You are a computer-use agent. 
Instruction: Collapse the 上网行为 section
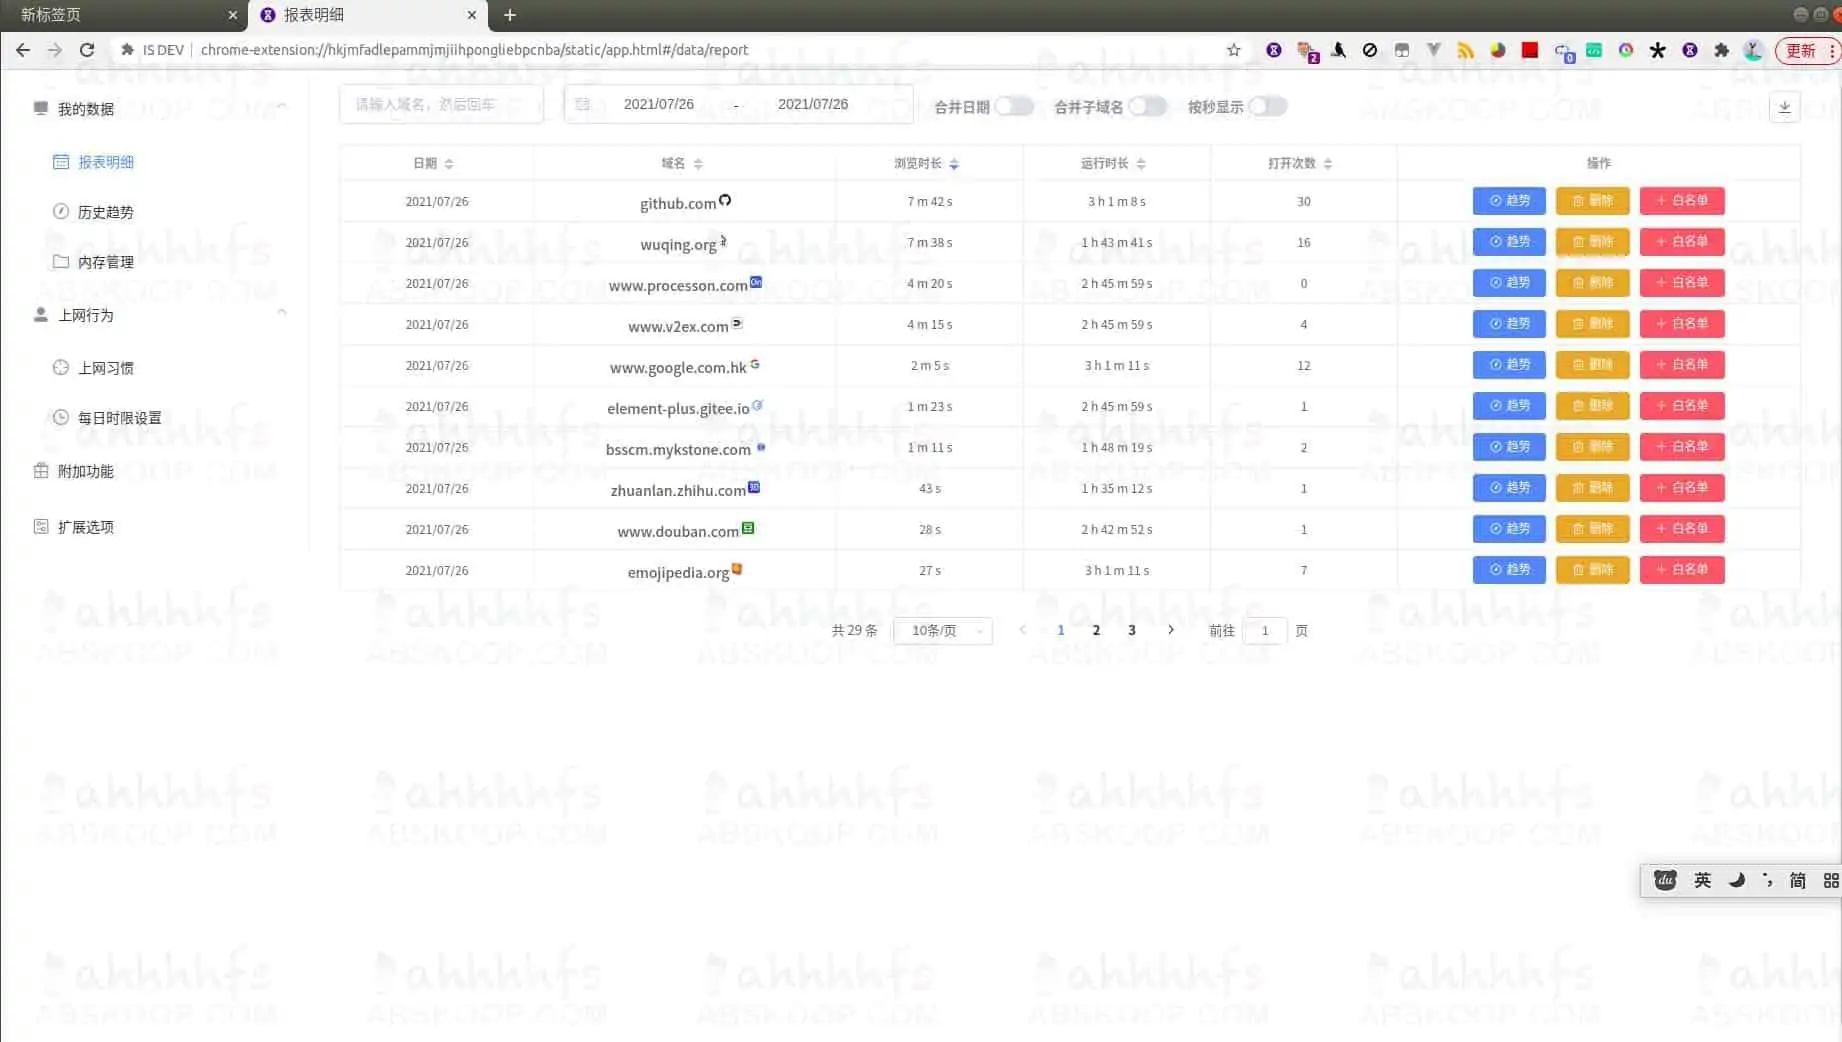[x=283, y=311]
